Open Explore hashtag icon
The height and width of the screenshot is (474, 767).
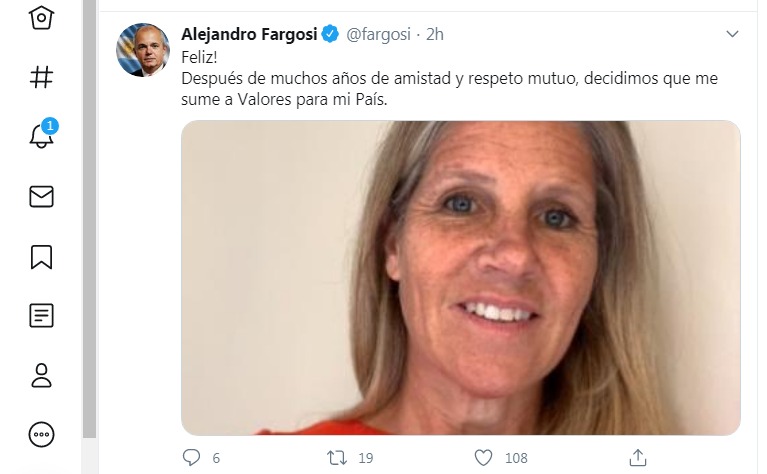(x=41, y=77)
